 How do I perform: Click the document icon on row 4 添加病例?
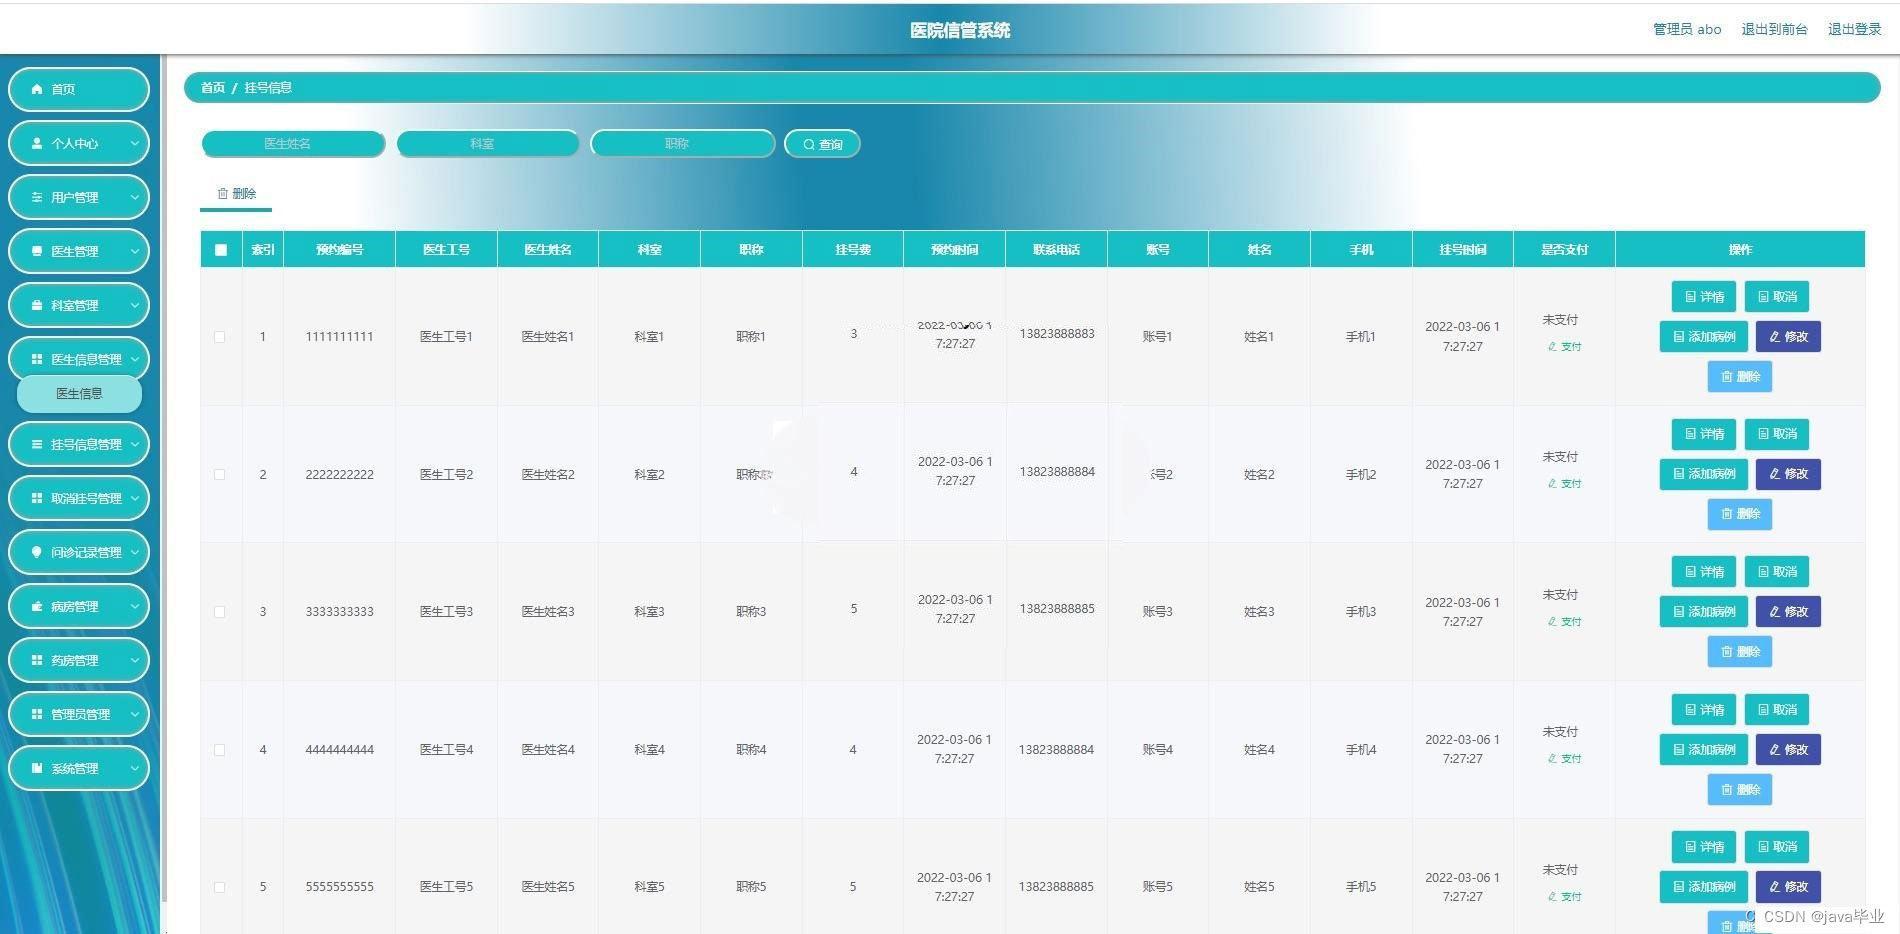[x=1679, y=749]
